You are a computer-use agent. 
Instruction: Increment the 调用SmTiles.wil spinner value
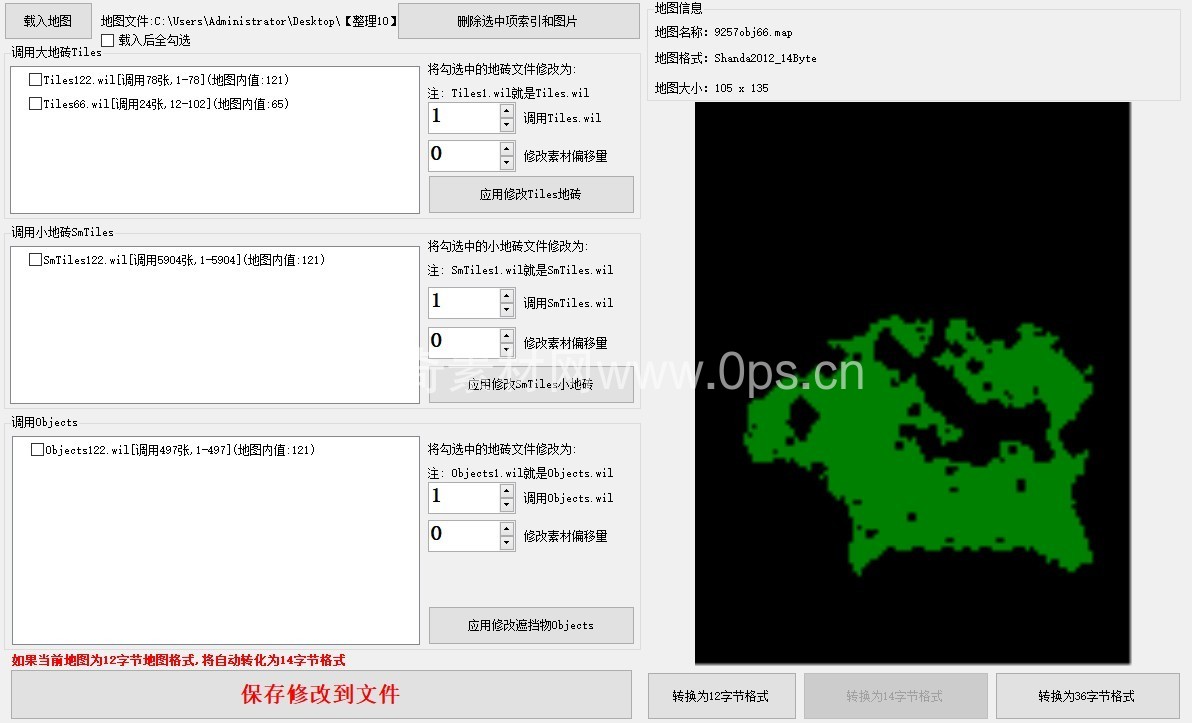507,296
